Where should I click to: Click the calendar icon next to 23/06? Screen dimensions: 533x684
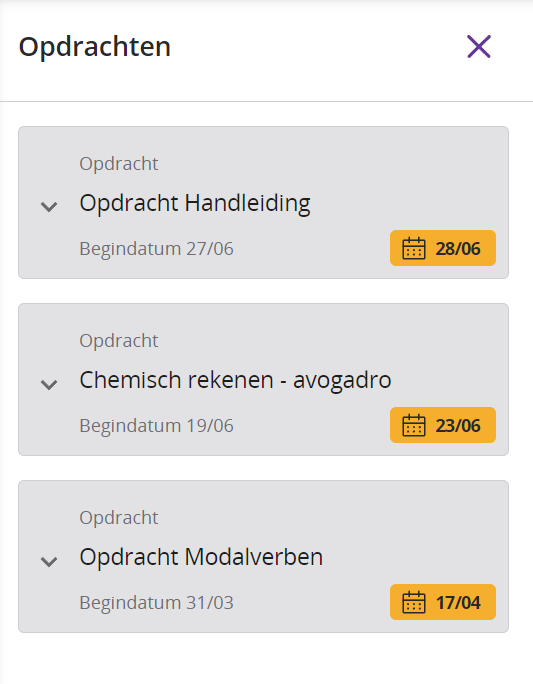pyautogui.click(x=413, y=425)
